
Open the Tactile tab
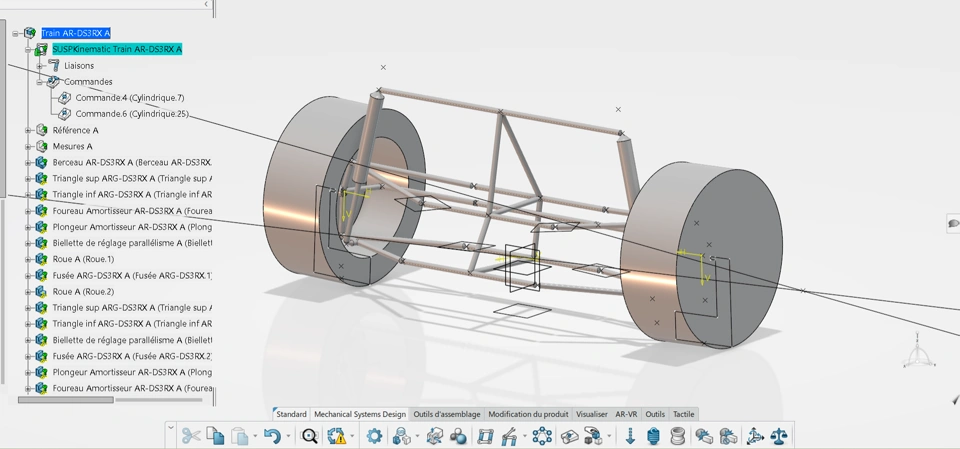point(684,414)
